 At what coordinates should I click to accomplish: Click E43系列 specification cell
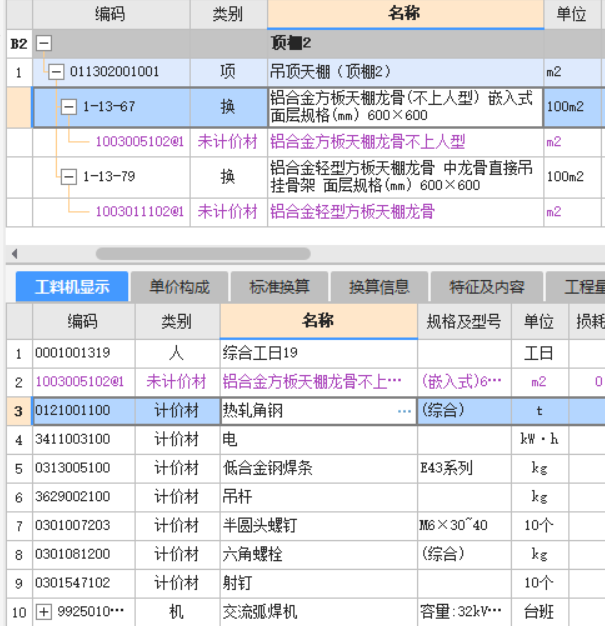click(x=464, y=468)
